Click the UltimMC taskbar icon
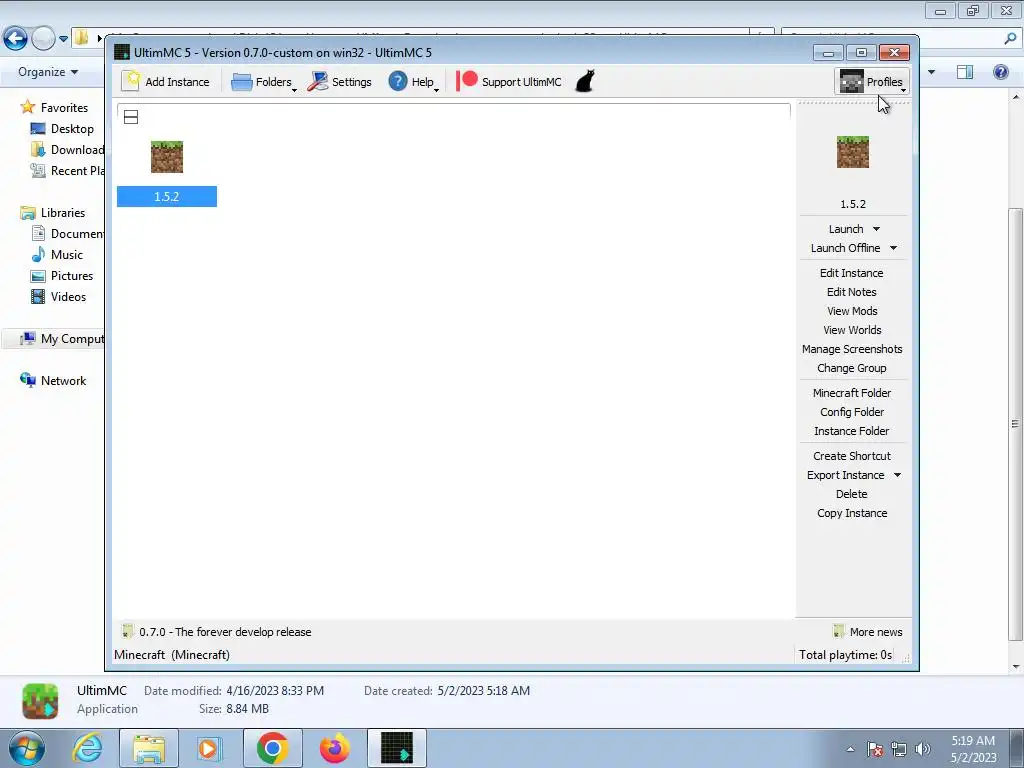The image size is (1024, 768). (397, 748)
